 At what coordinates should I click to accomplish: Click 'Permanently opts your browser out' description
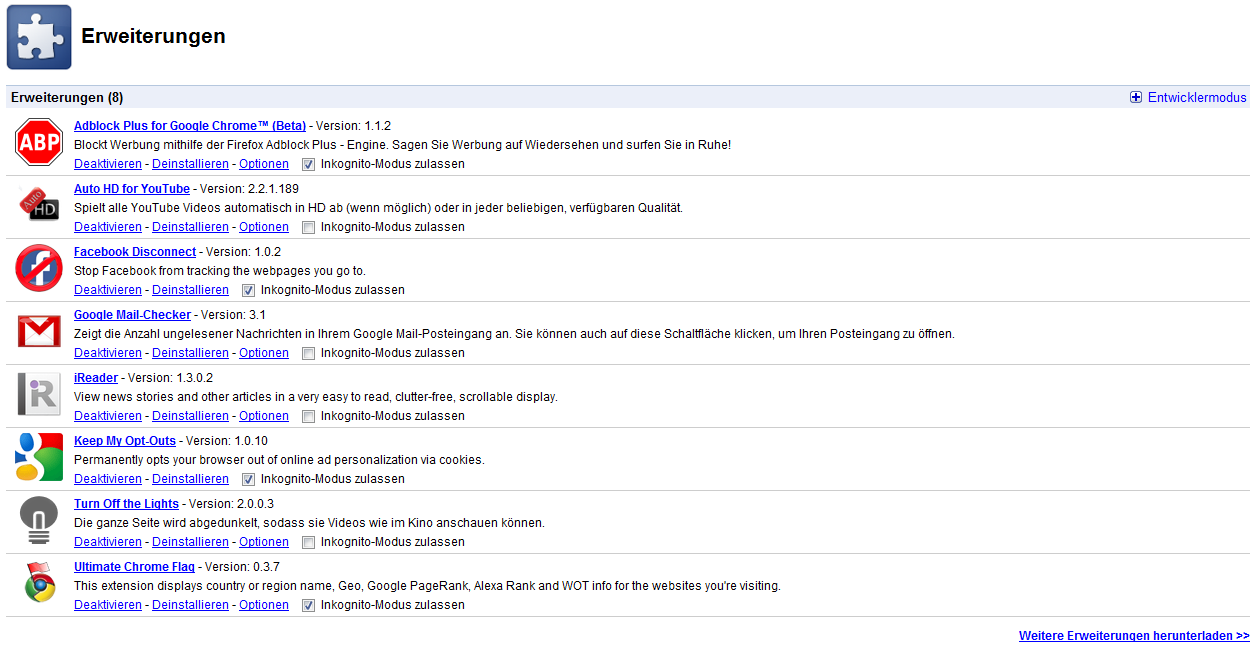[279, 460]
